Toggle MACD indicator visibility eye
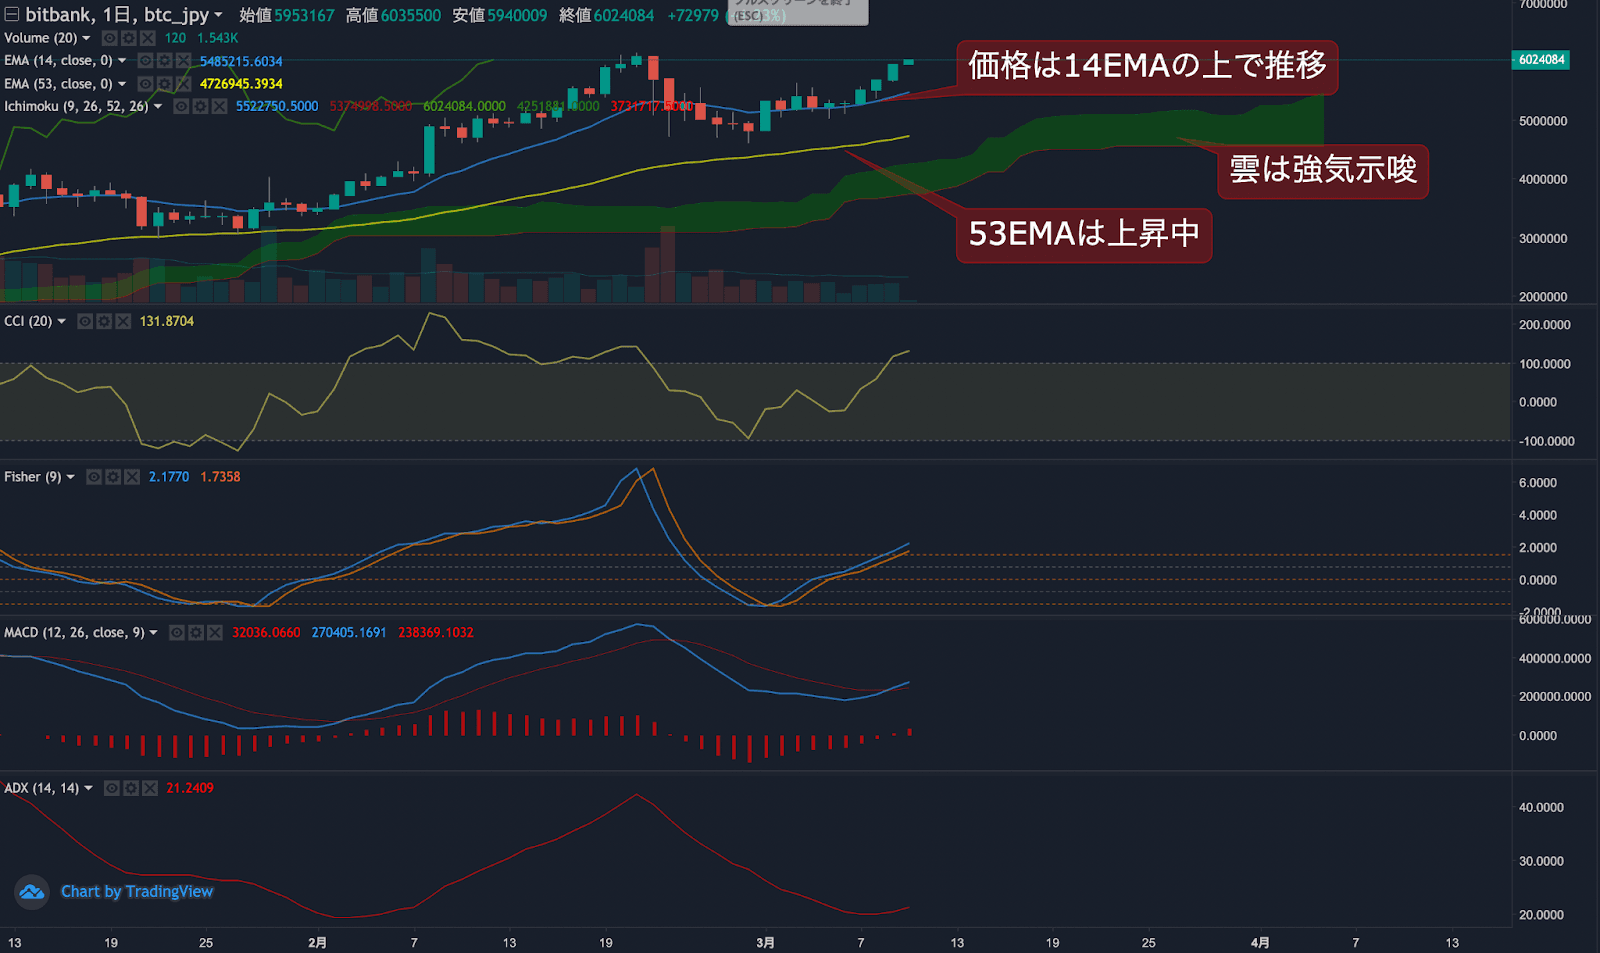The height and width of the screenshot is (953, 1600). coord(177,633)
